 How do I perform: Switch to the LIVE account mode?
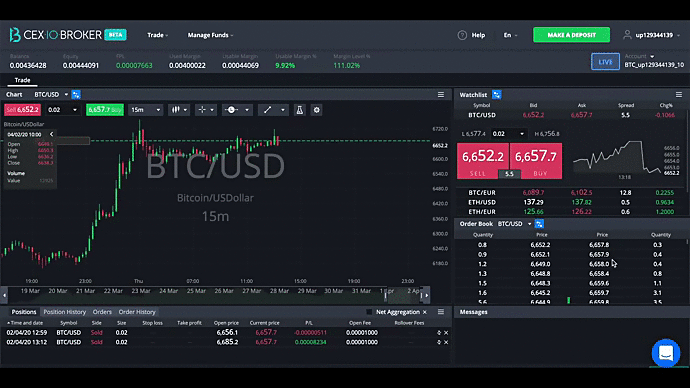[605, 62]
